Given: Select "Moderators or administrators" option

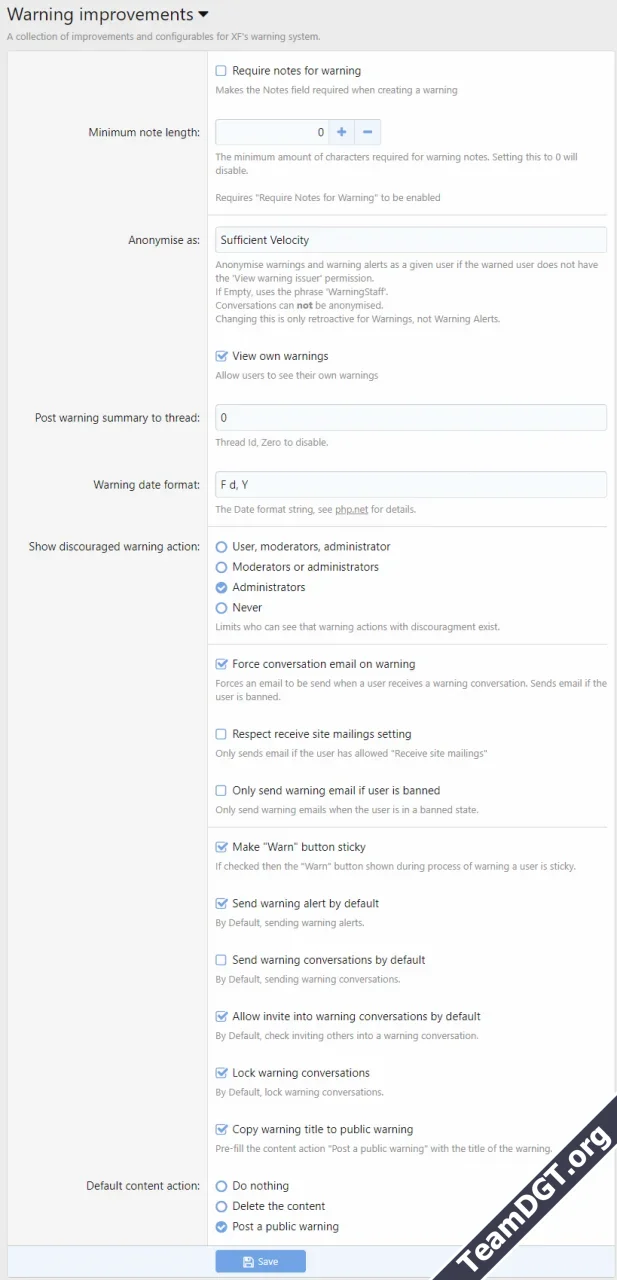Looking at the screenshot, I should pyautogui.click(x=221, y=567).
